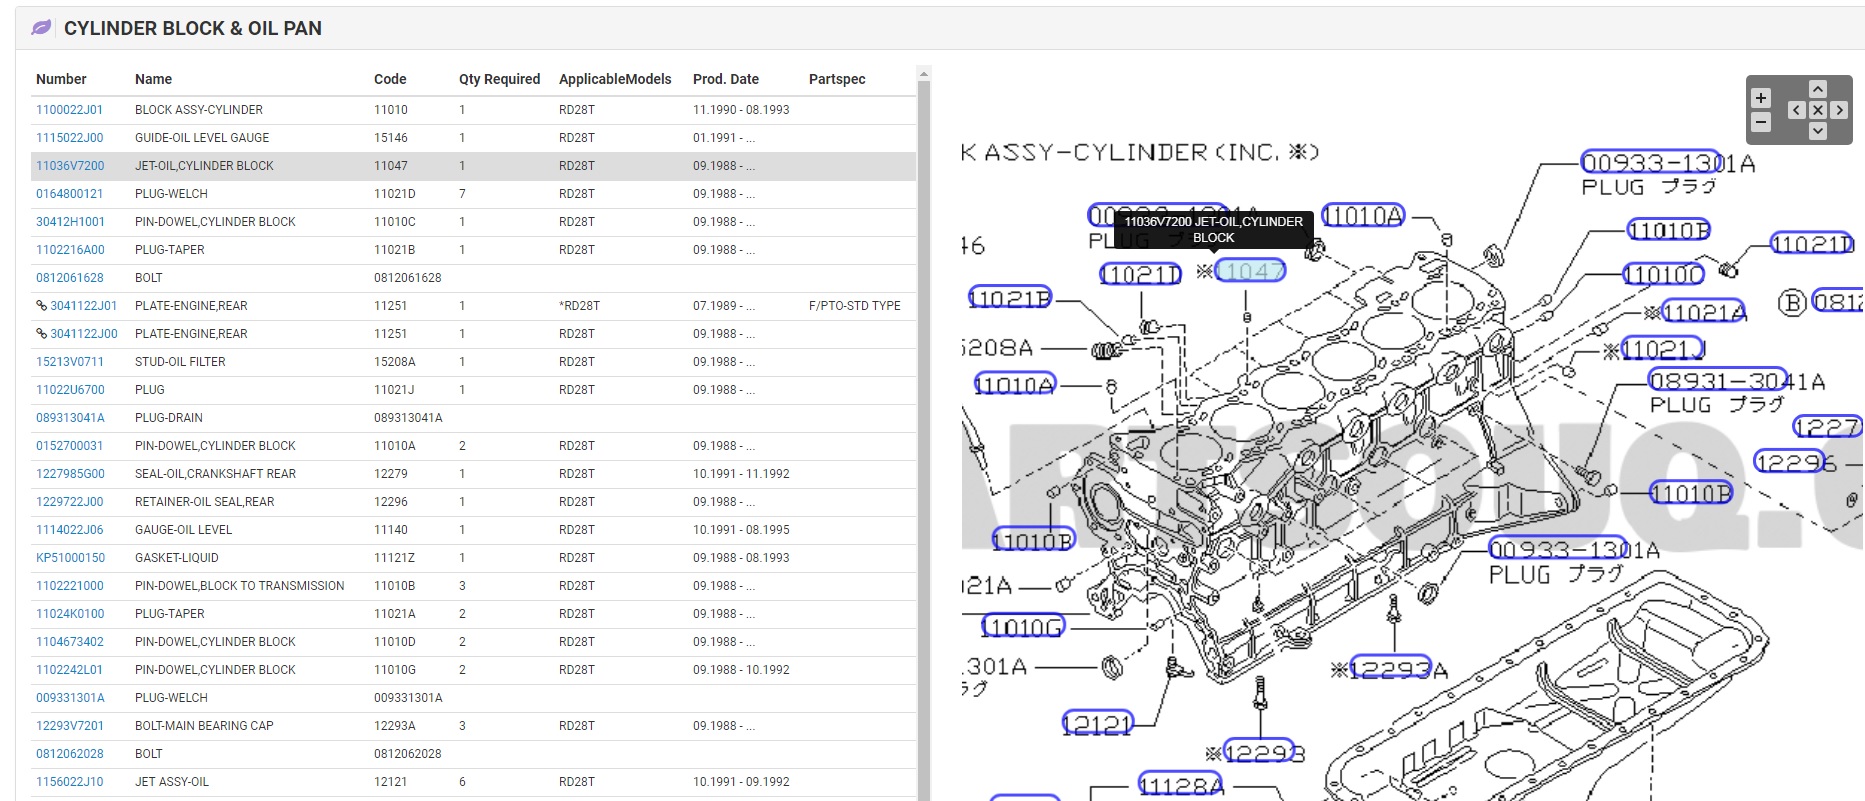The height and width of the screenshot is (801, 1865).
Task: Pan the diagram down with arrow
Action: (1818, 131)
